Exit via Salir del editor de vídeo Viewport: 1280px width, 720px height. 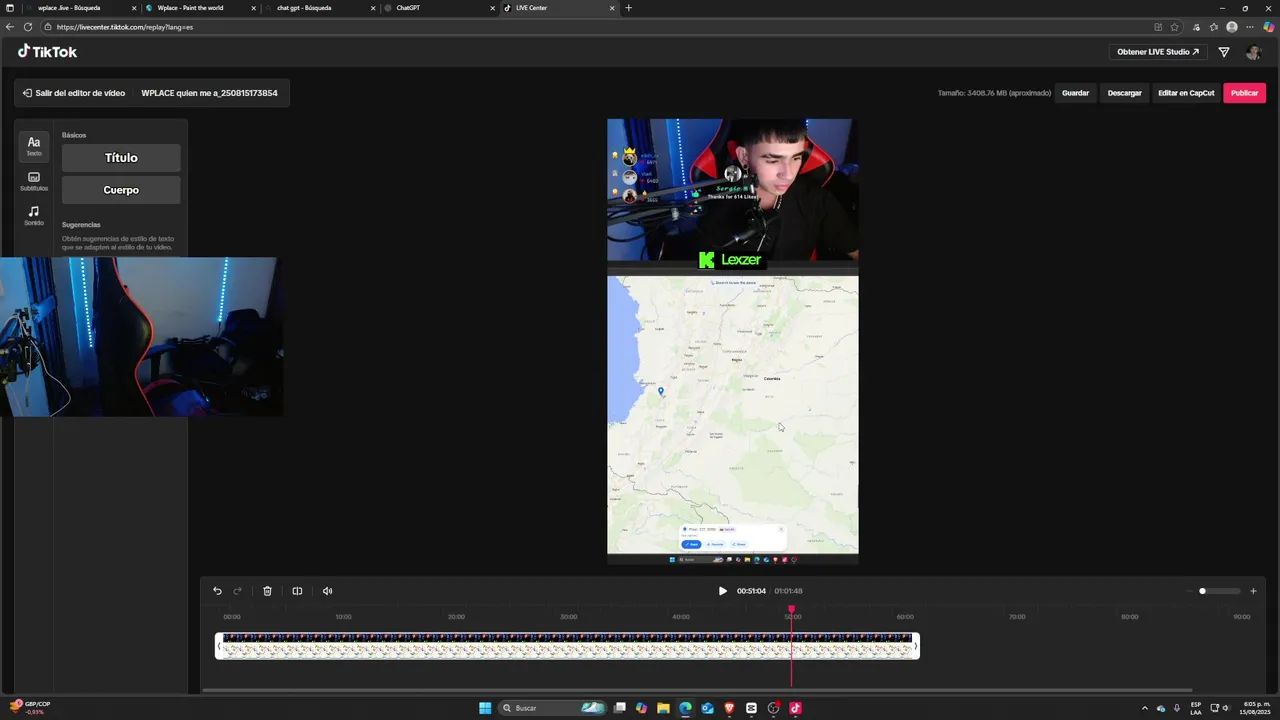click(74, 93)
